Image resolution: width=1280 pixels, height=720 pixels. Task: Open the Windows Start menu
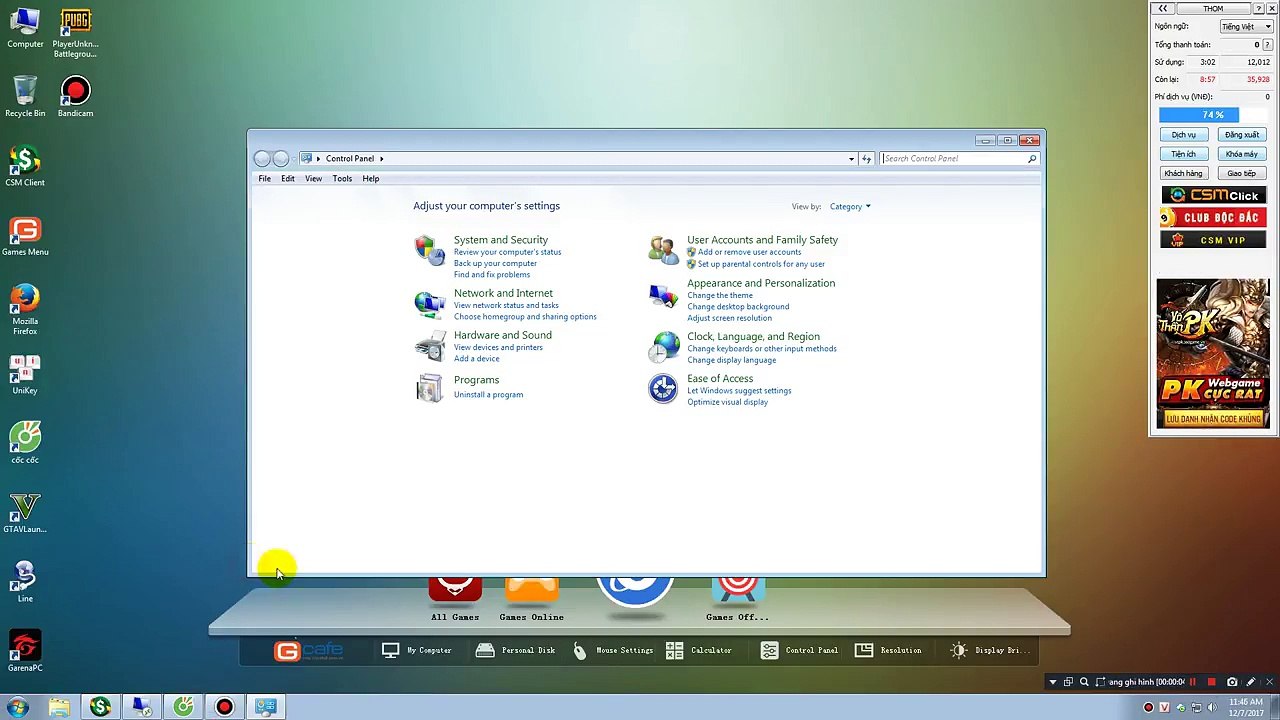coord(17,707)
